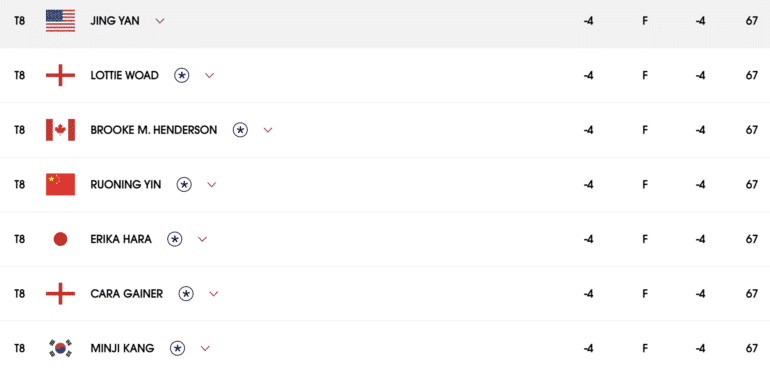Toggle the favorite star for Erika Hara
The image size is (770, 372).
click(x=175, y=239)
